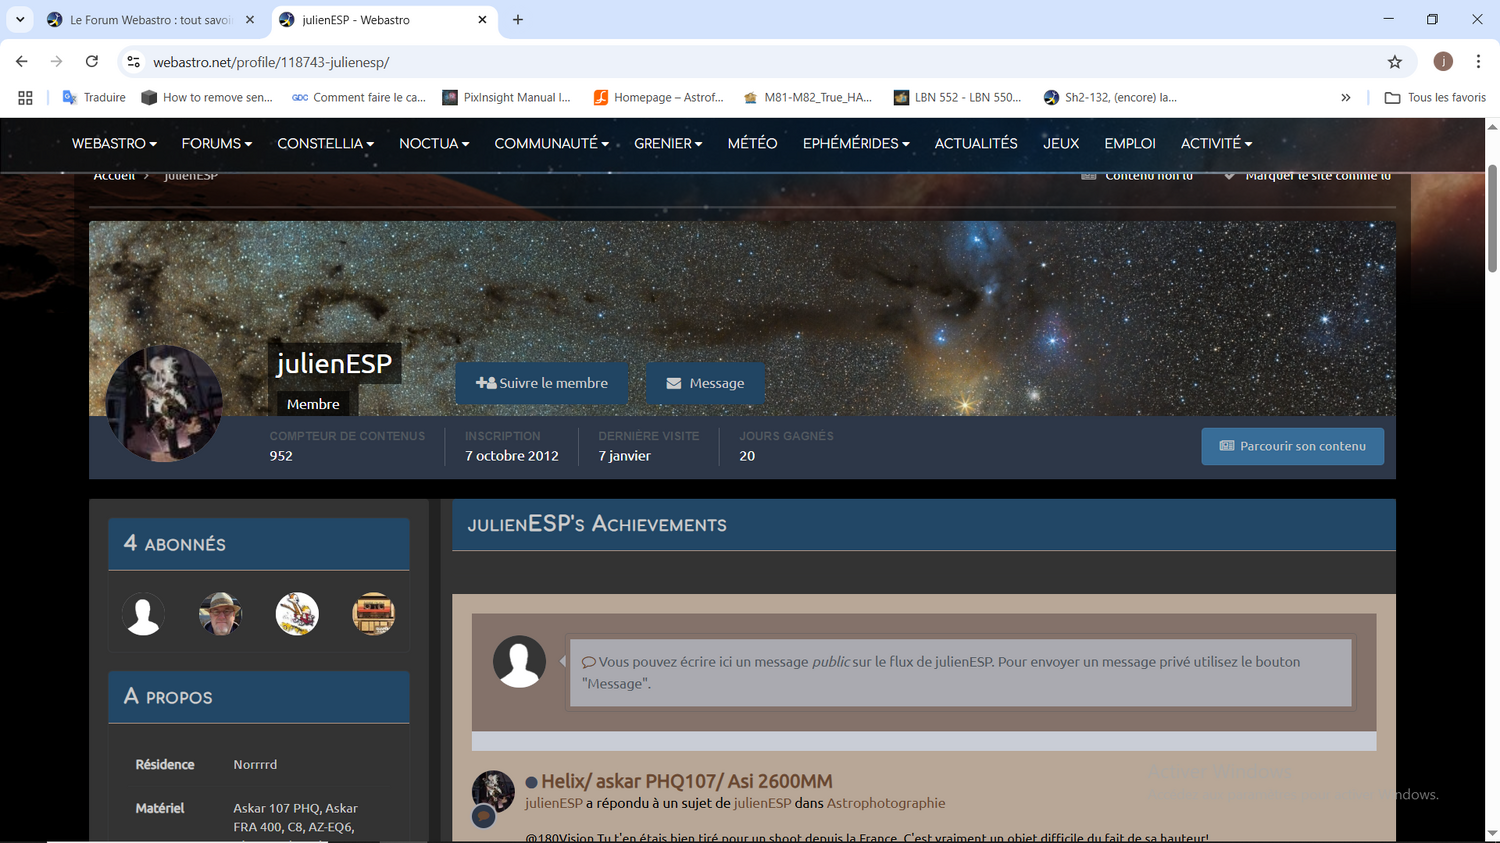Reload the page using the refresh icon

(91, 62)
